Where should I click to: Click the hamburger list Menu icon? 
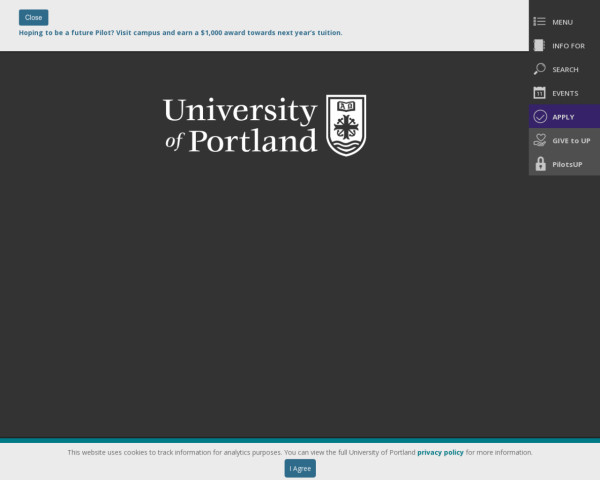(540, 21)
